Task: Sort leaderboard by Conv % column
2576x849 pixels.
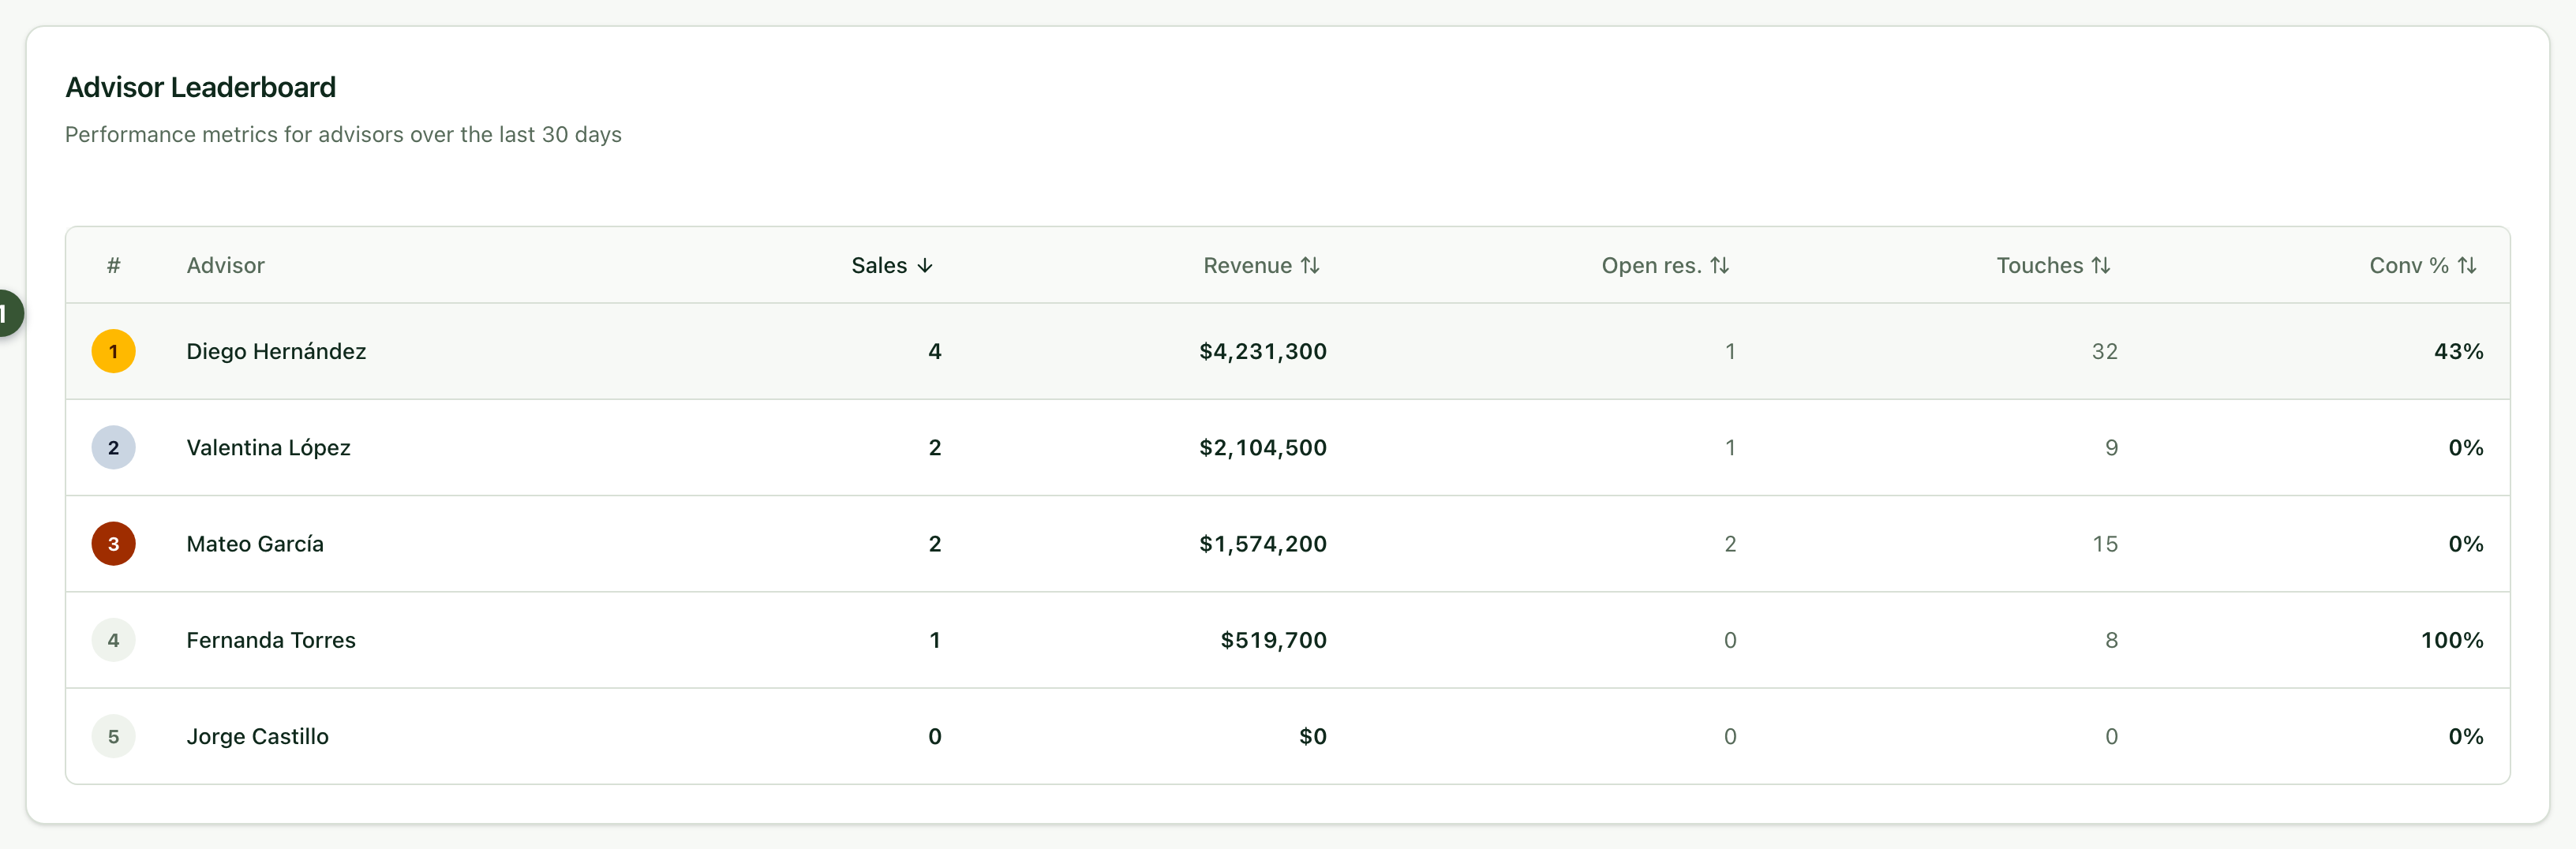Action: (x=2422, y=265)
